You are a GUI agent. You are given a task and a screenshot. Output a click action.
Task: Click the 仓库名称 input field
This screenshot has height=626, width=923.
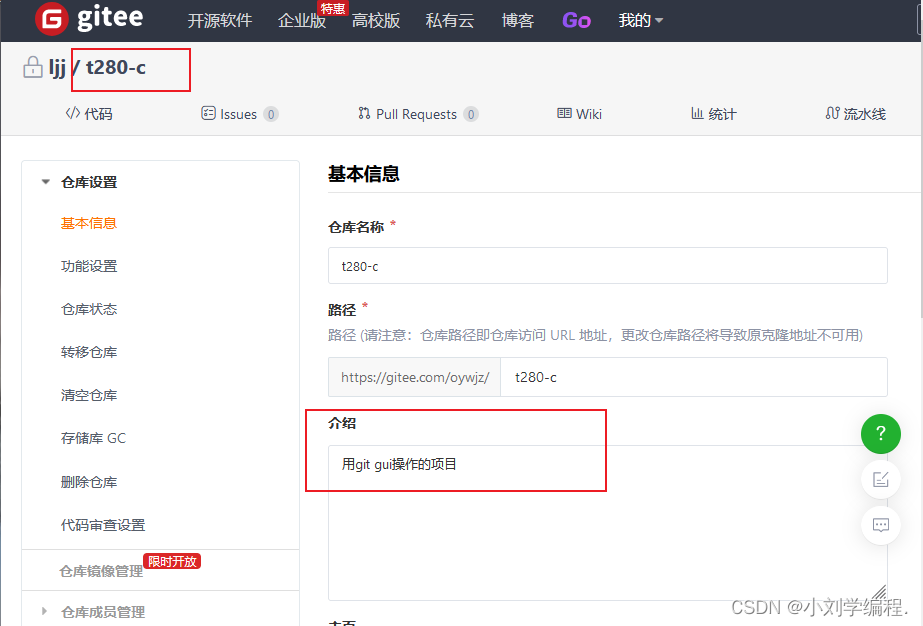click(607, 266)
